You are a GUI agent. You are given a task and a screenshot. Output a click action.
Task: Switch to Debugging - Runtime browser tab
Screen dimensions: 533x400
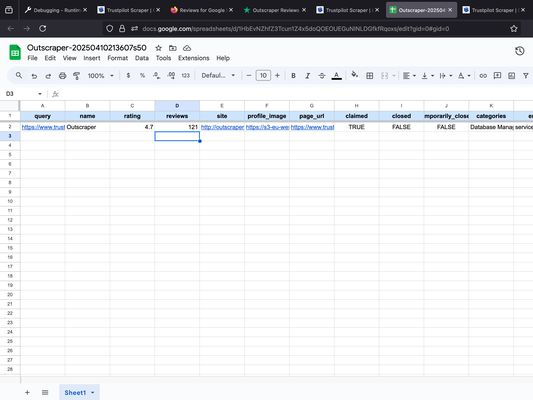point(55,10)
